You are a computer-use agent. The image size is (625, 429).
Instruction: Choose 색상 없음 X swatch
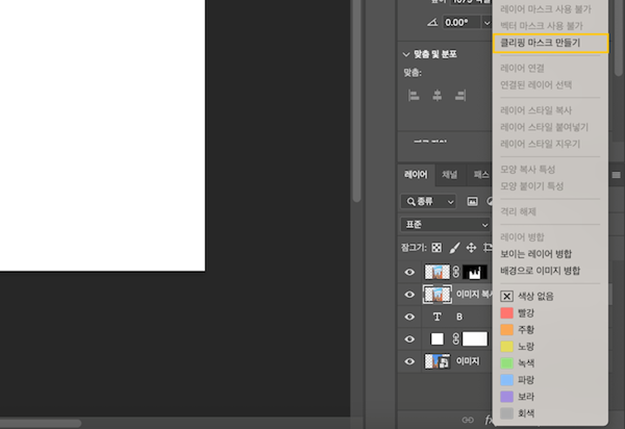point(507,296)
